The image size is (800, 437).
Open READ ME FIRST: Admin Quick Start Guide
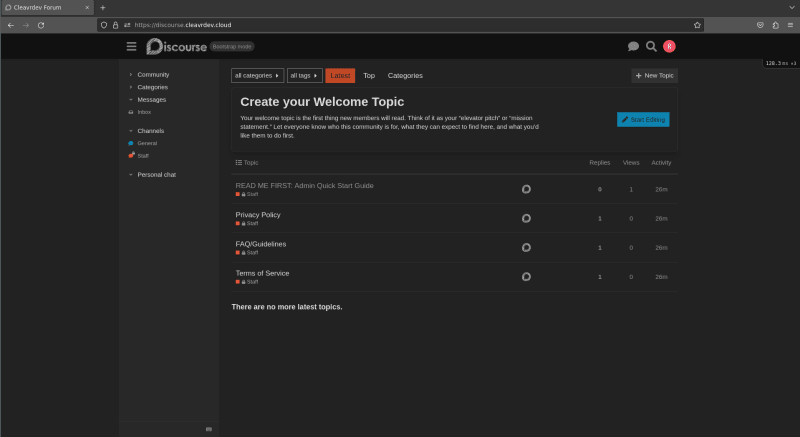coord(304,186)
